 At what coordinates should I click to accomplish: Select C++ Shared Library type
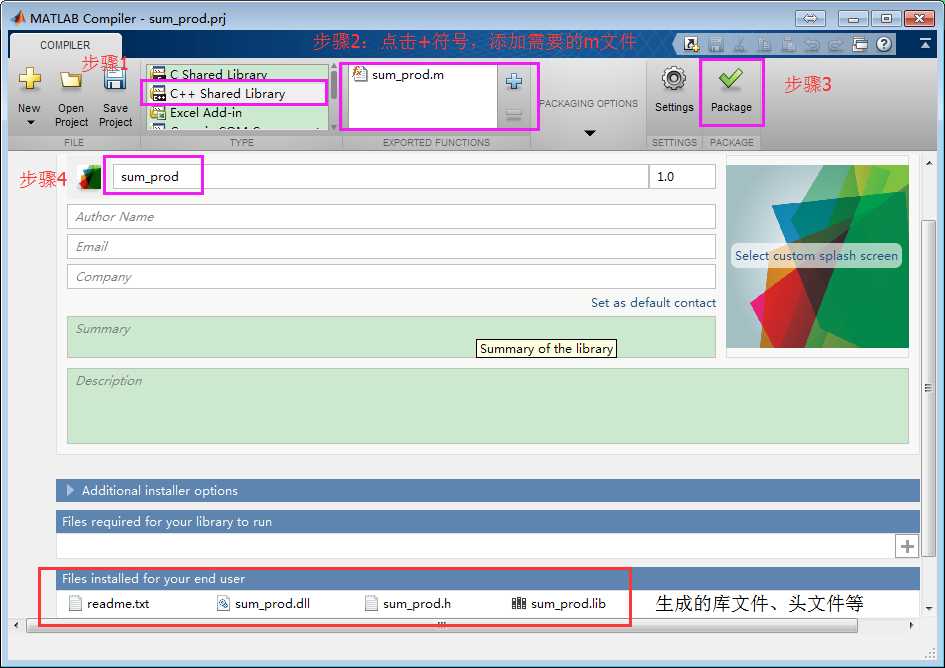(227, 93)
